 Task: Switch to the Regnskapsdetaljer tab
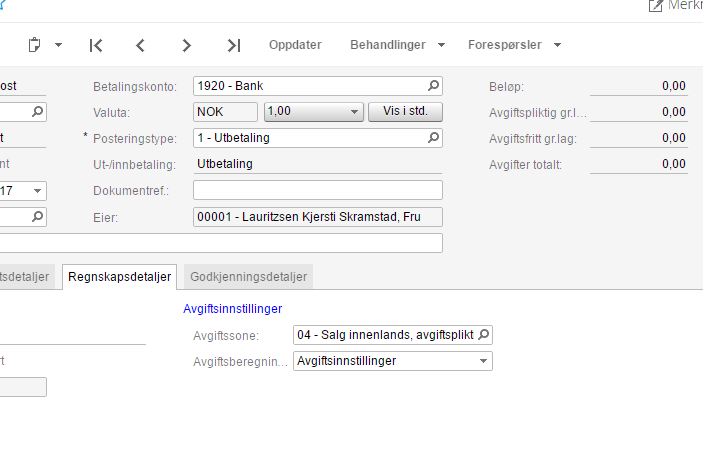pos(120,277)
